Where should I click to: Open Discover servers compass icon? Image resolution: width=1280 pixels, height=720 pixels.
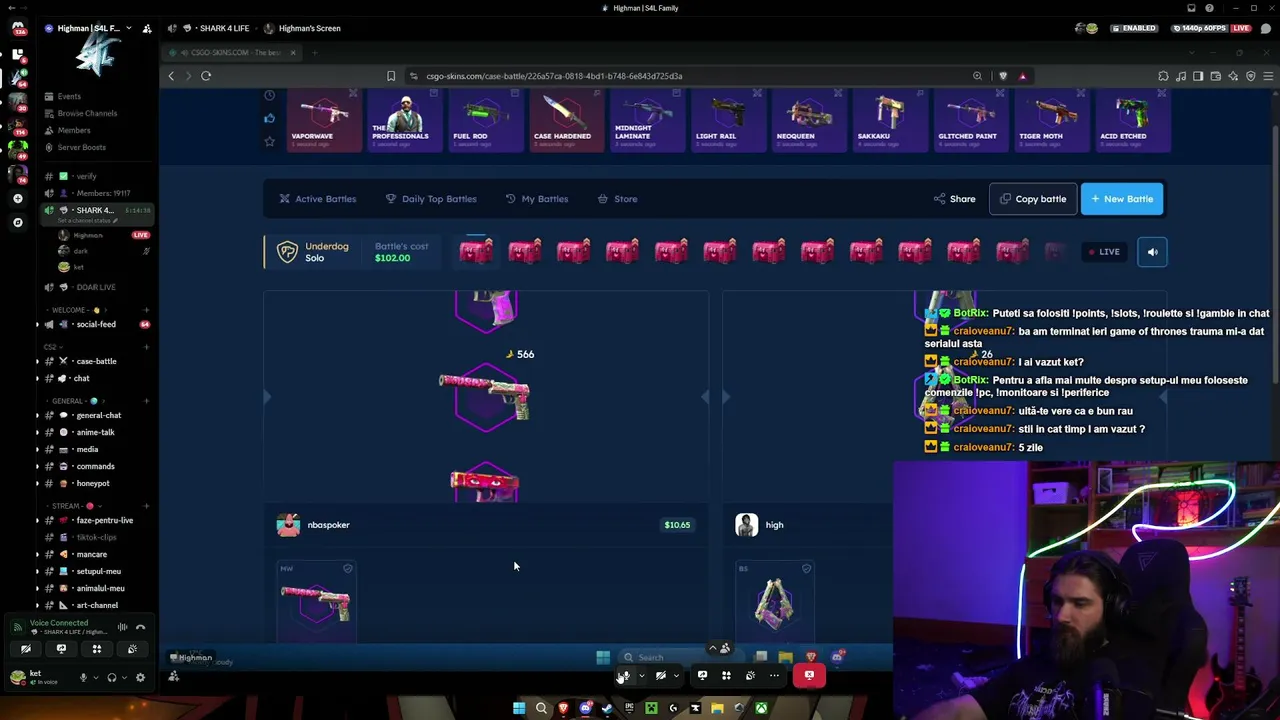tap(17, 223)
